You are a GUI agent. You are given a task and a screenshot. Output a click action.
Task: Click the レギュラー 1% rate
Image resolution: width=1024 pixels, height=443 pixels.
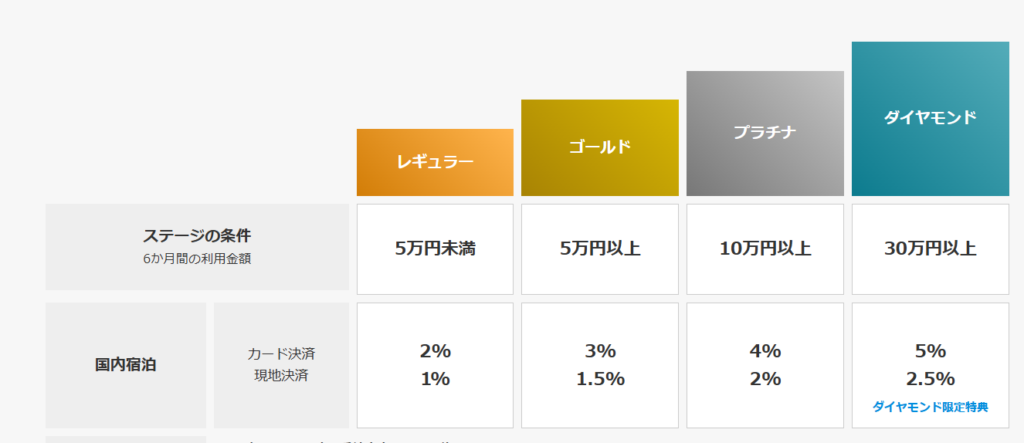pyautogui.click(x=435, y=379)
